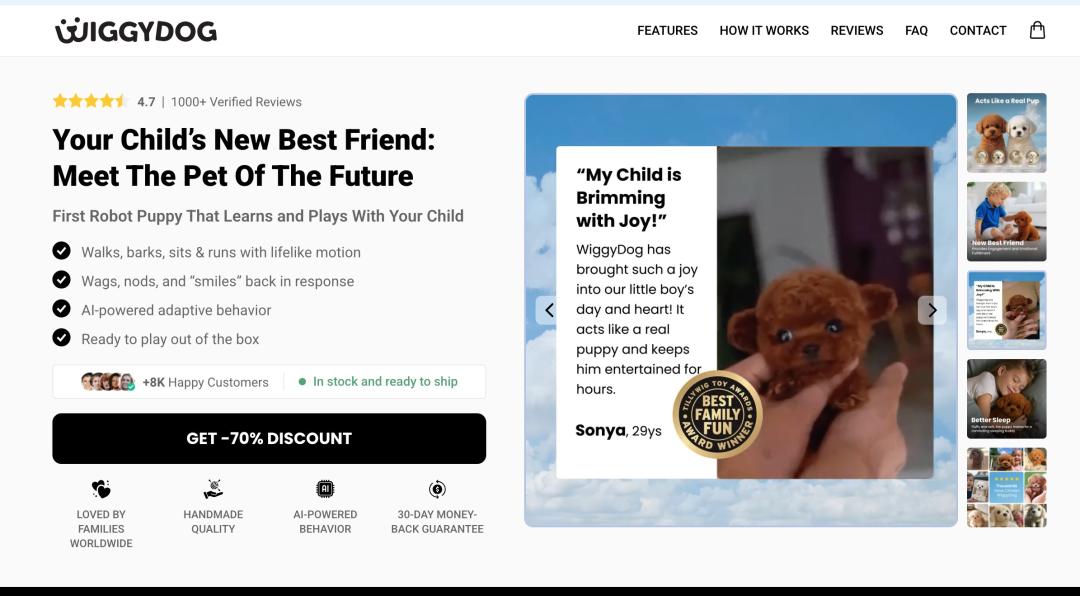Image resolution: width=1080 pixels, height=596 pixels.
Task: Click the happy customers avatar group
Action: 107,382
